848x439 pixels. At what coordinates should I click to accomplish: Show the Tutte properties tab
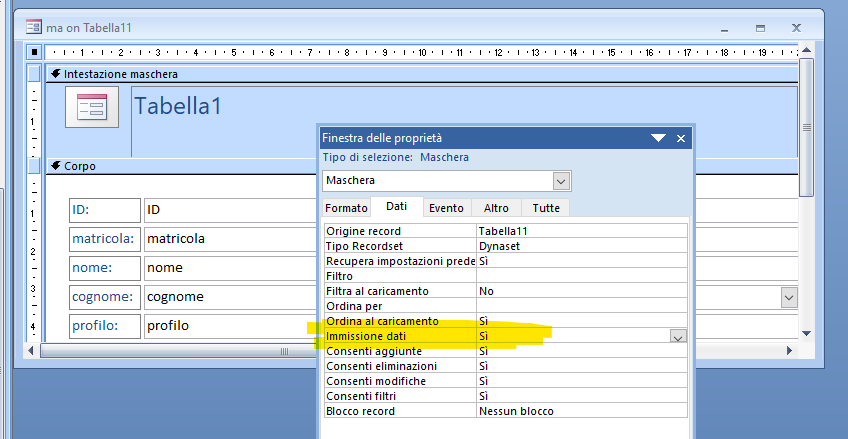point(546,208)
